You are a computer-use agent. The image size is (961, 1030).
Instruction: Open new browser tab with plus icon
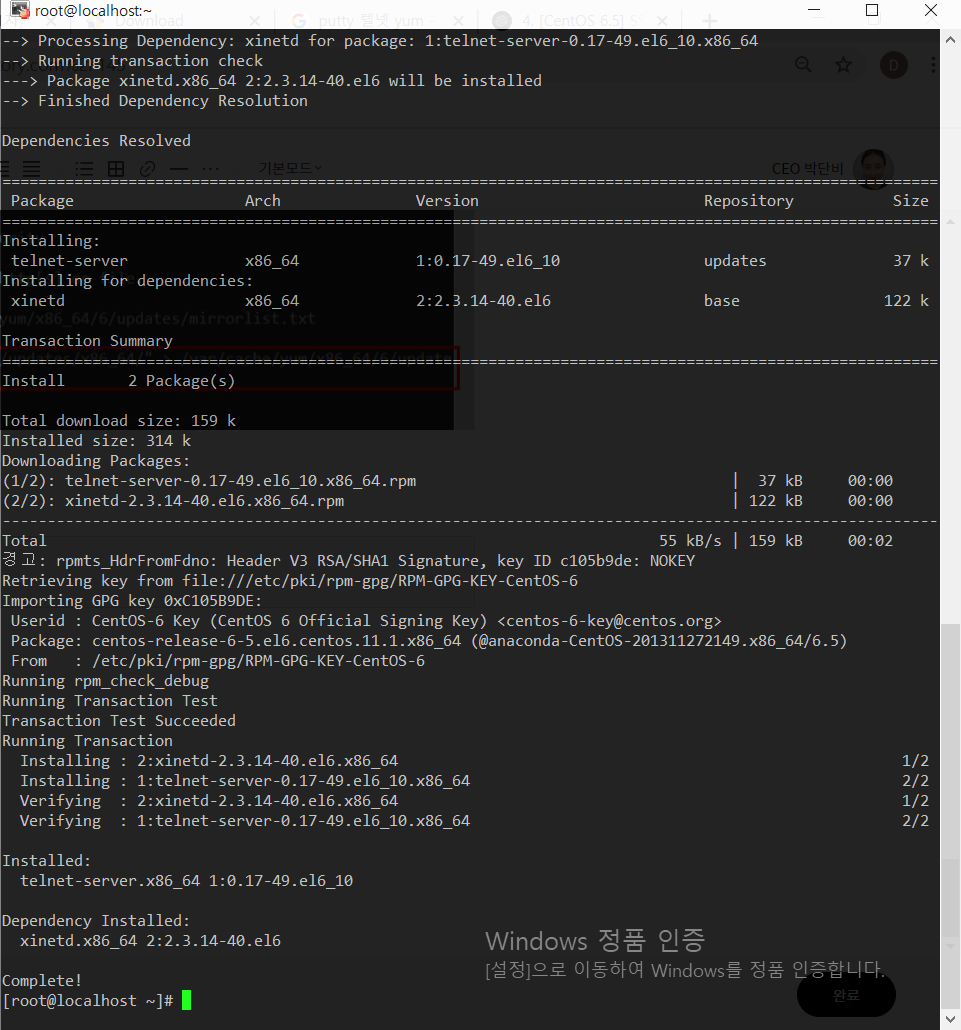click(709, 21)
